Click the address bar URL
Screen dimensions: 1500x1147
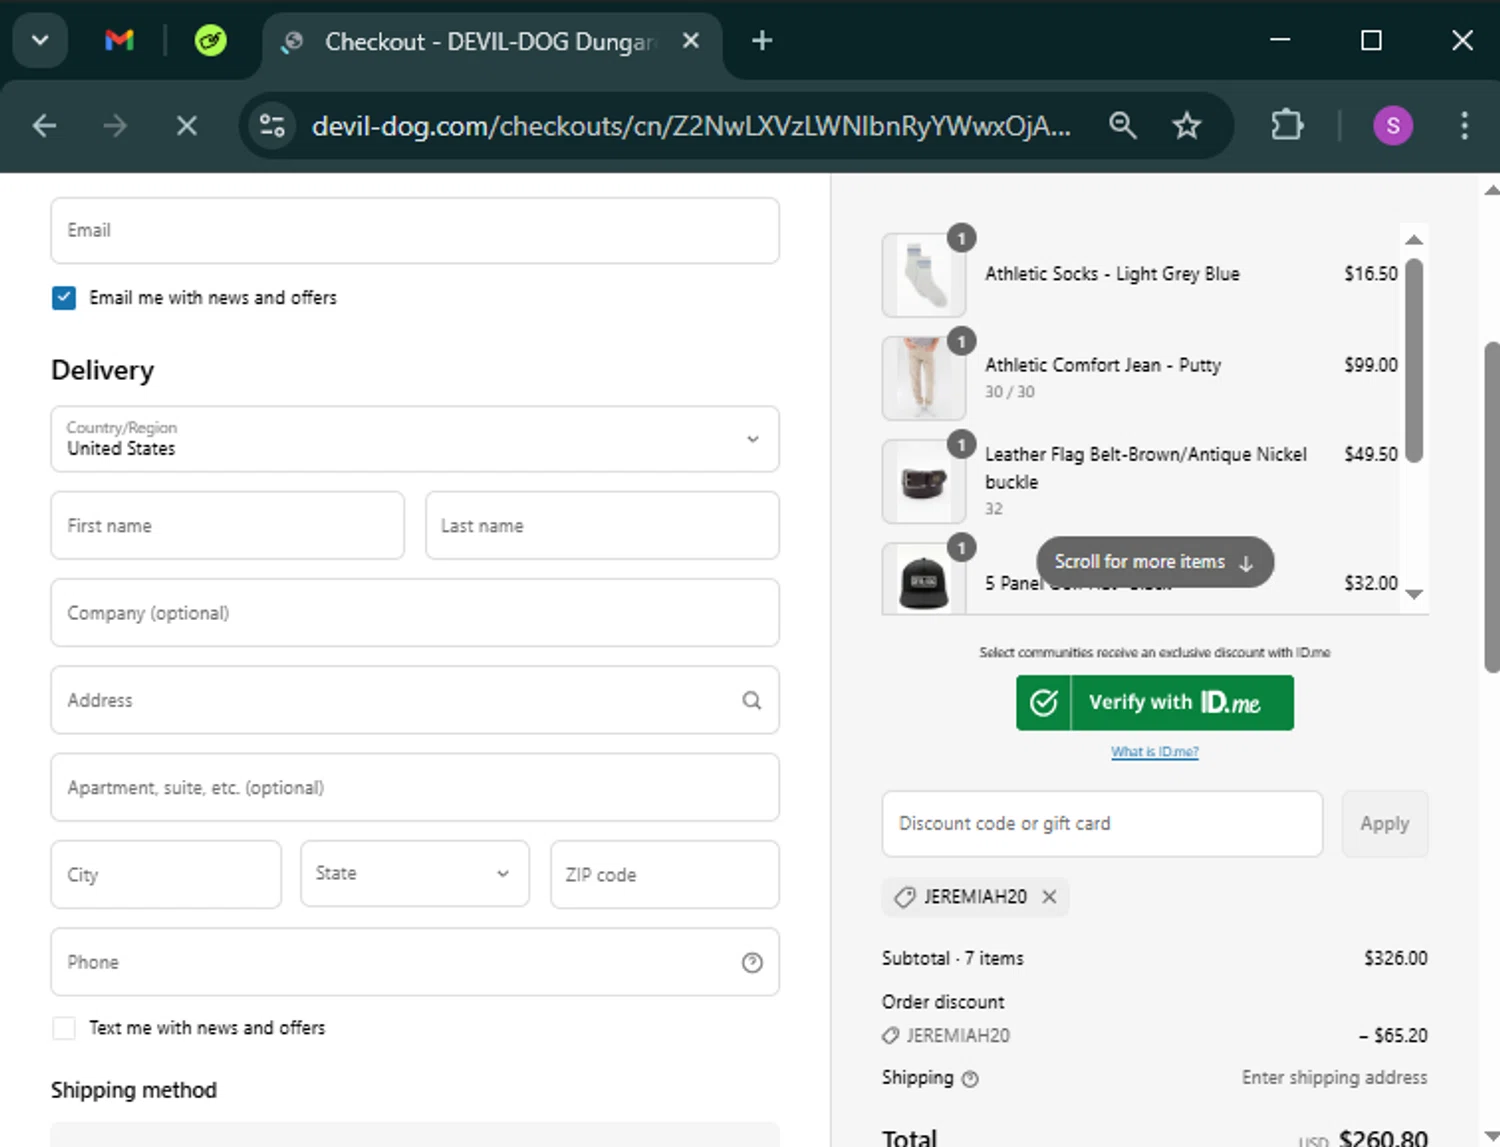691,125
